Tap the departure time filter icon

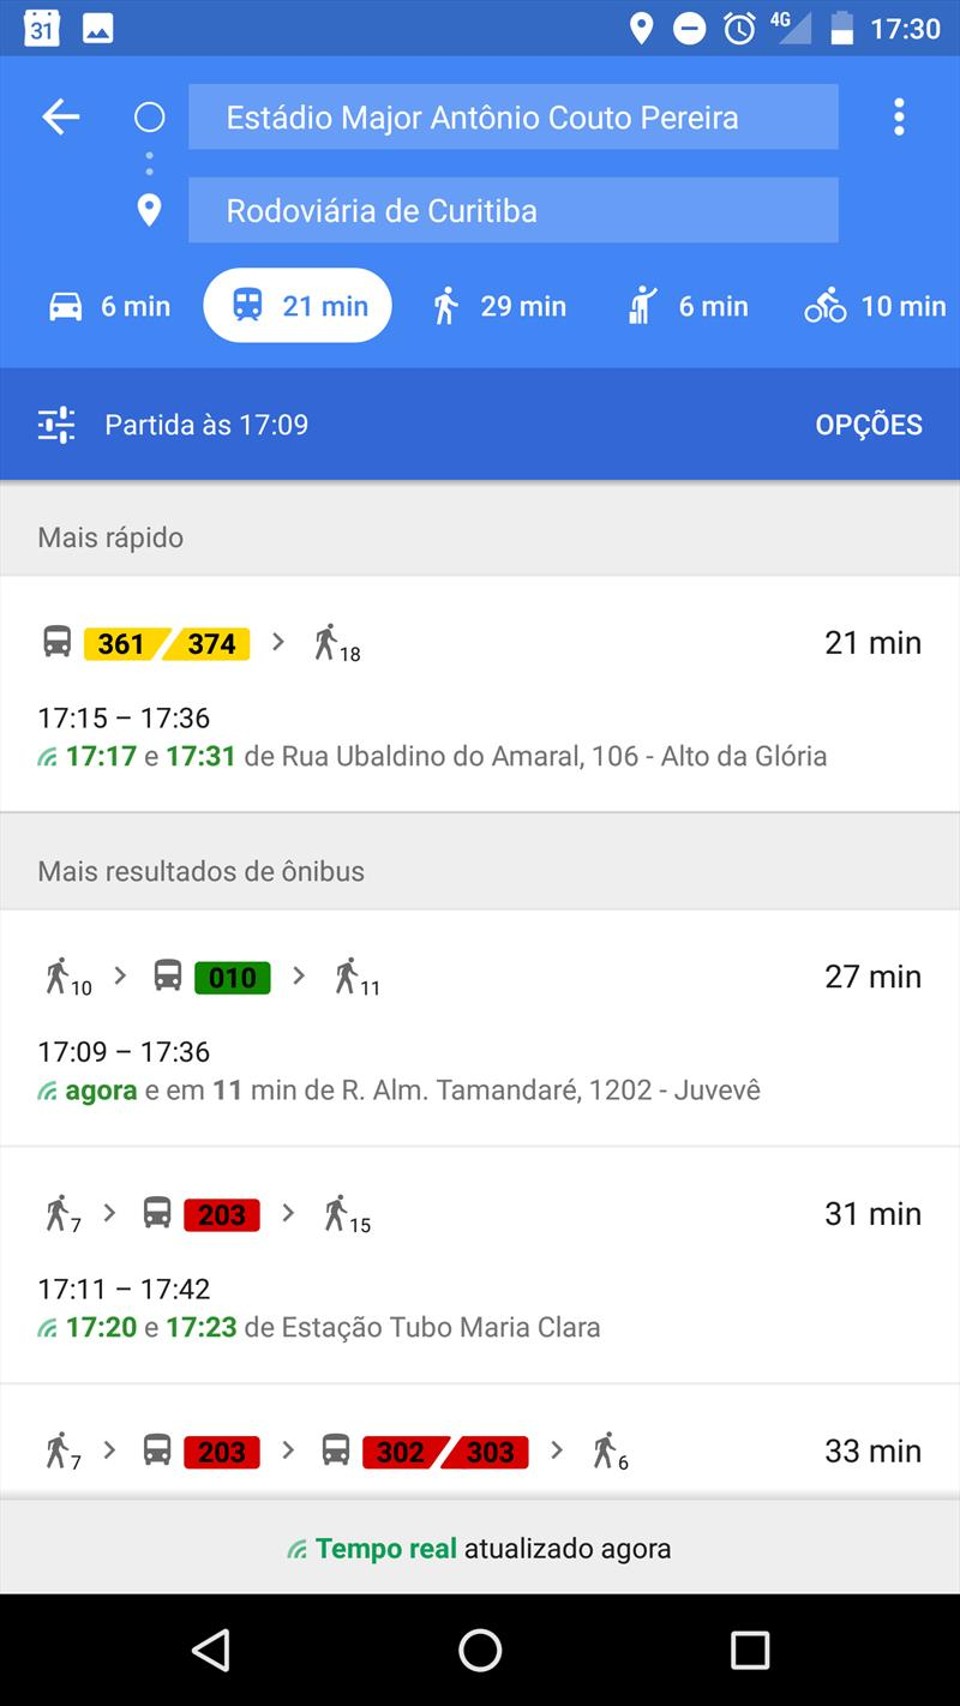(56, 425)
